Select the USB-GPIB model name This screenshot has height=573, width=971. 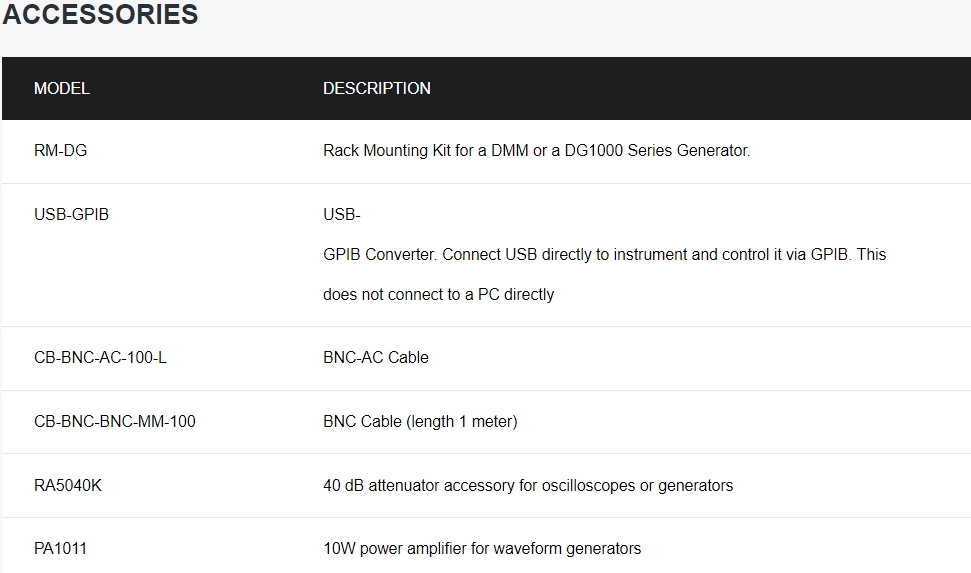tap(71, 214)
